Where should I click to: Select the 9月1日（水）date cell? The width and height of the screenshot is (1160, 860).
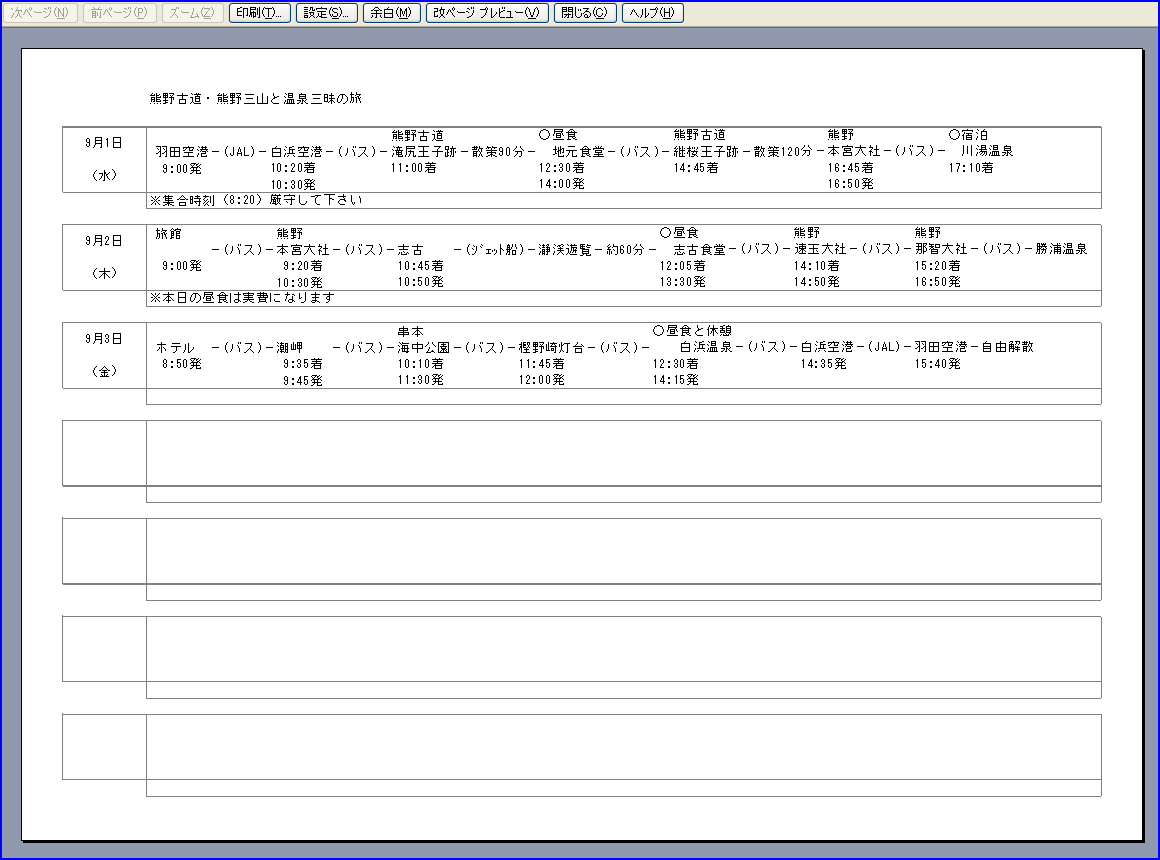point(103,158)
